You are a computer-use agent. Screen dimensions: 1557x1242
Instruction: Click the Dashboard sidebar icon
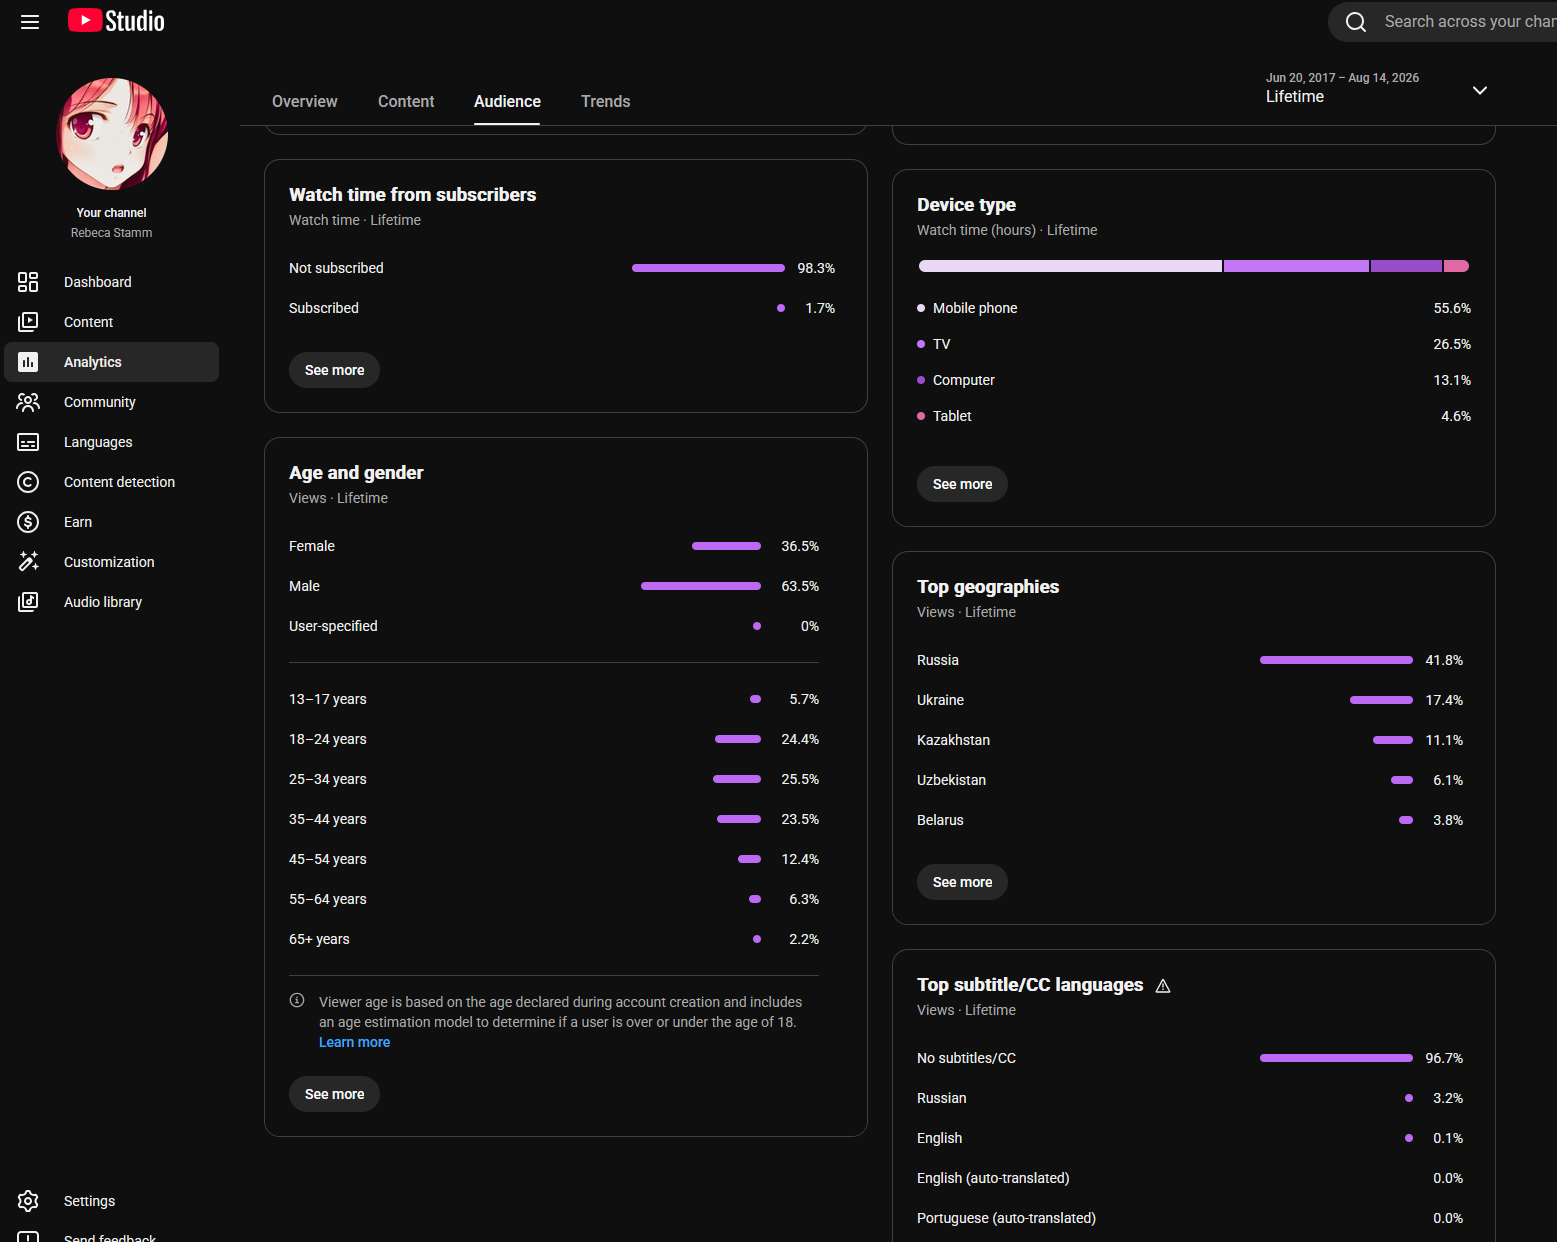coord(28,282)
